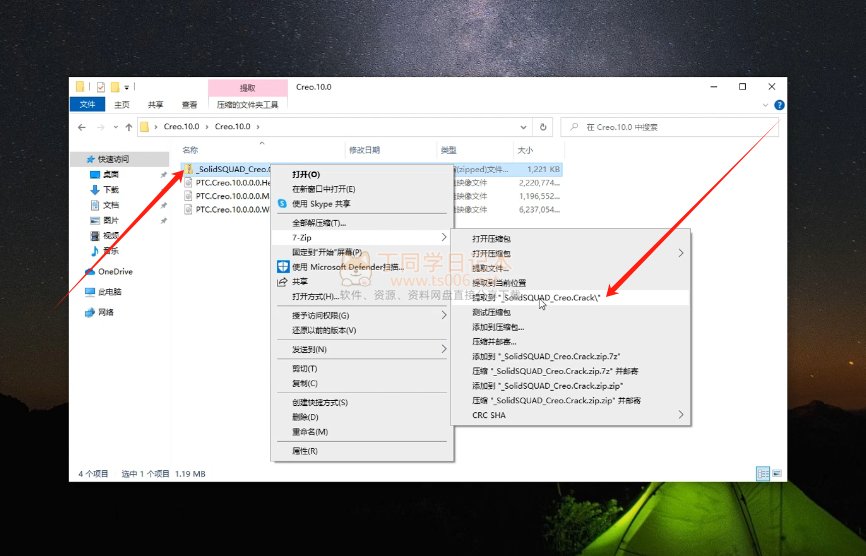The image size is (866, 556).
Task: Go back with the back arrow
Action: click(x=82, y=127)
